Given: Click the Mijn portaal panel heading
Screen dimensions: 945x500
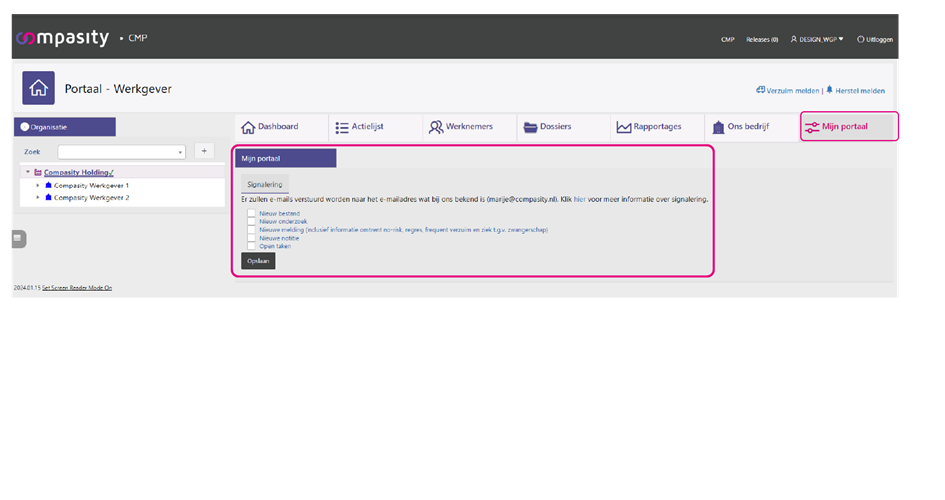Looking at the screenshot, I should 286,158.
